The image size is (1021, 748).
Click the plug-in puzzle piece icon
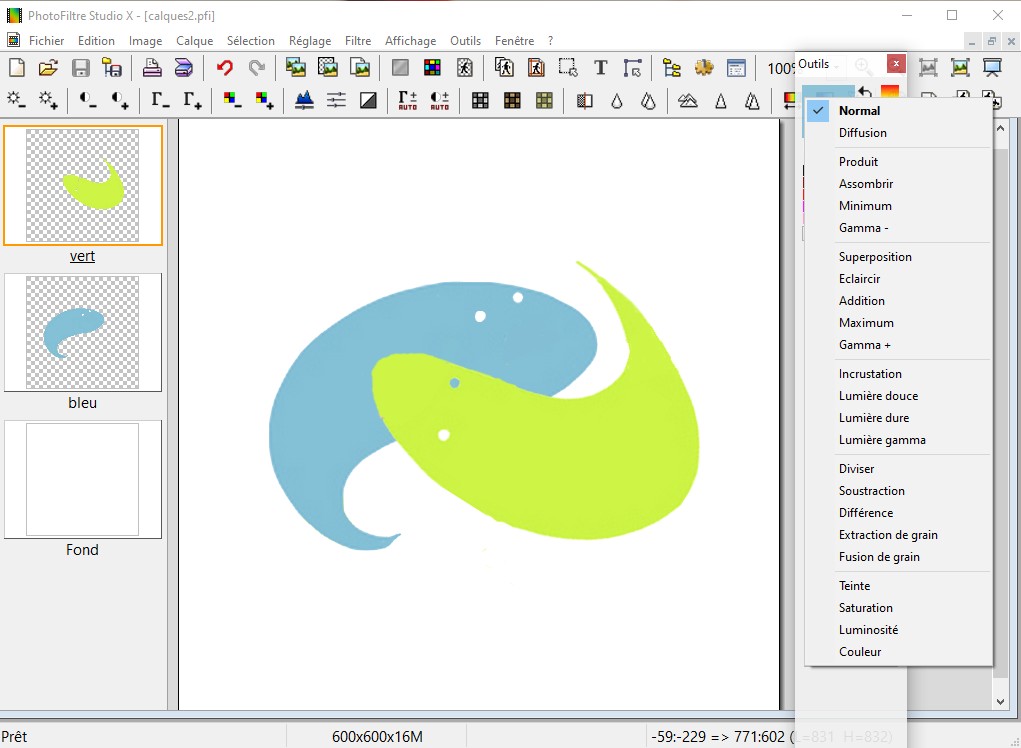704,68
